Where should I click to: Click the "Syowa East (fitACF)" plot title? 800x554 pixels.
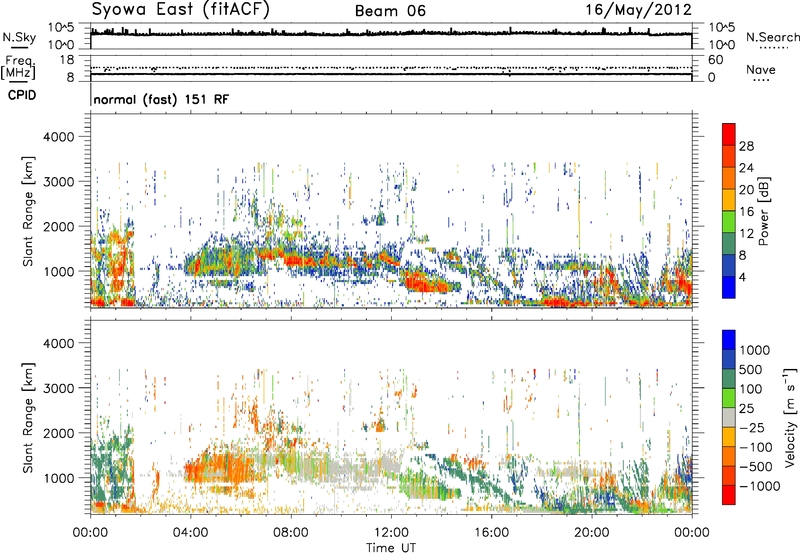[180, 10]
